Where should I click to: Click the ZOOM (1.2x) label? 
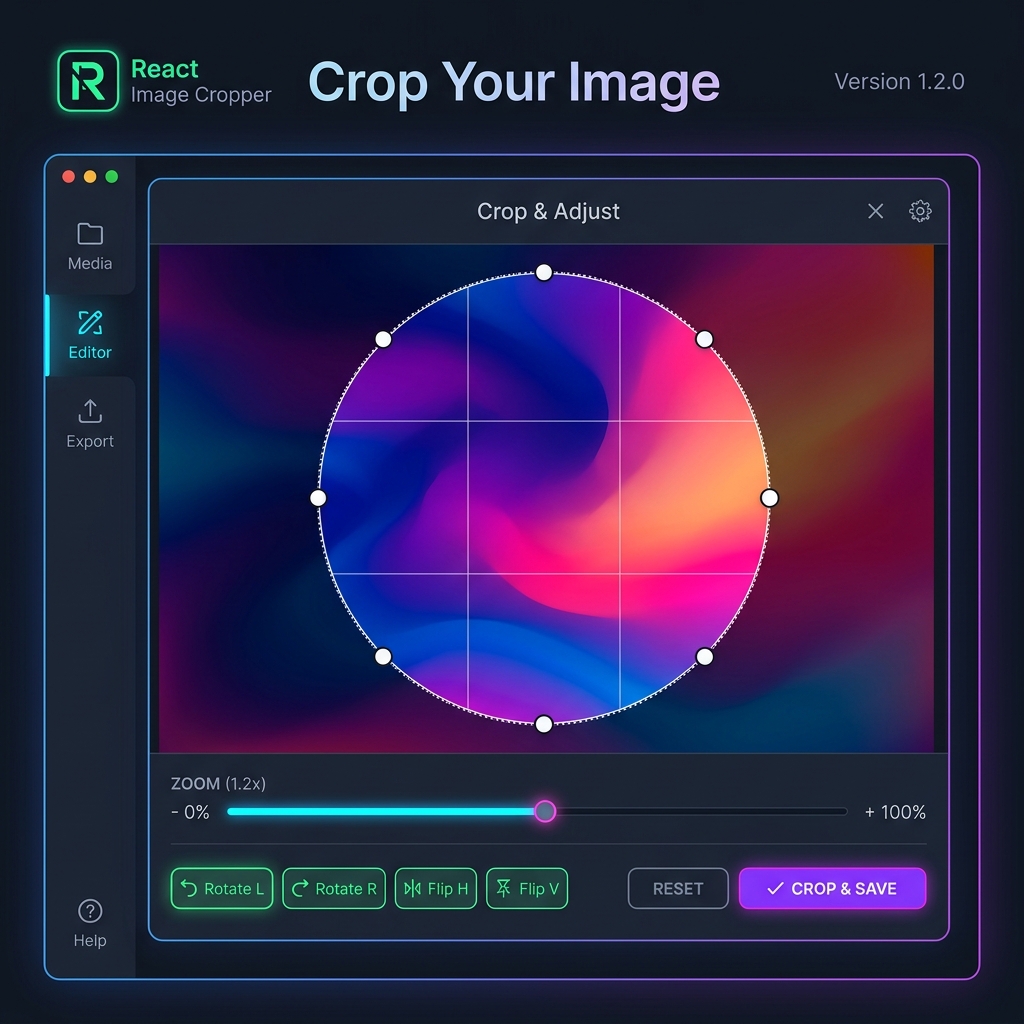coord(218,783)
